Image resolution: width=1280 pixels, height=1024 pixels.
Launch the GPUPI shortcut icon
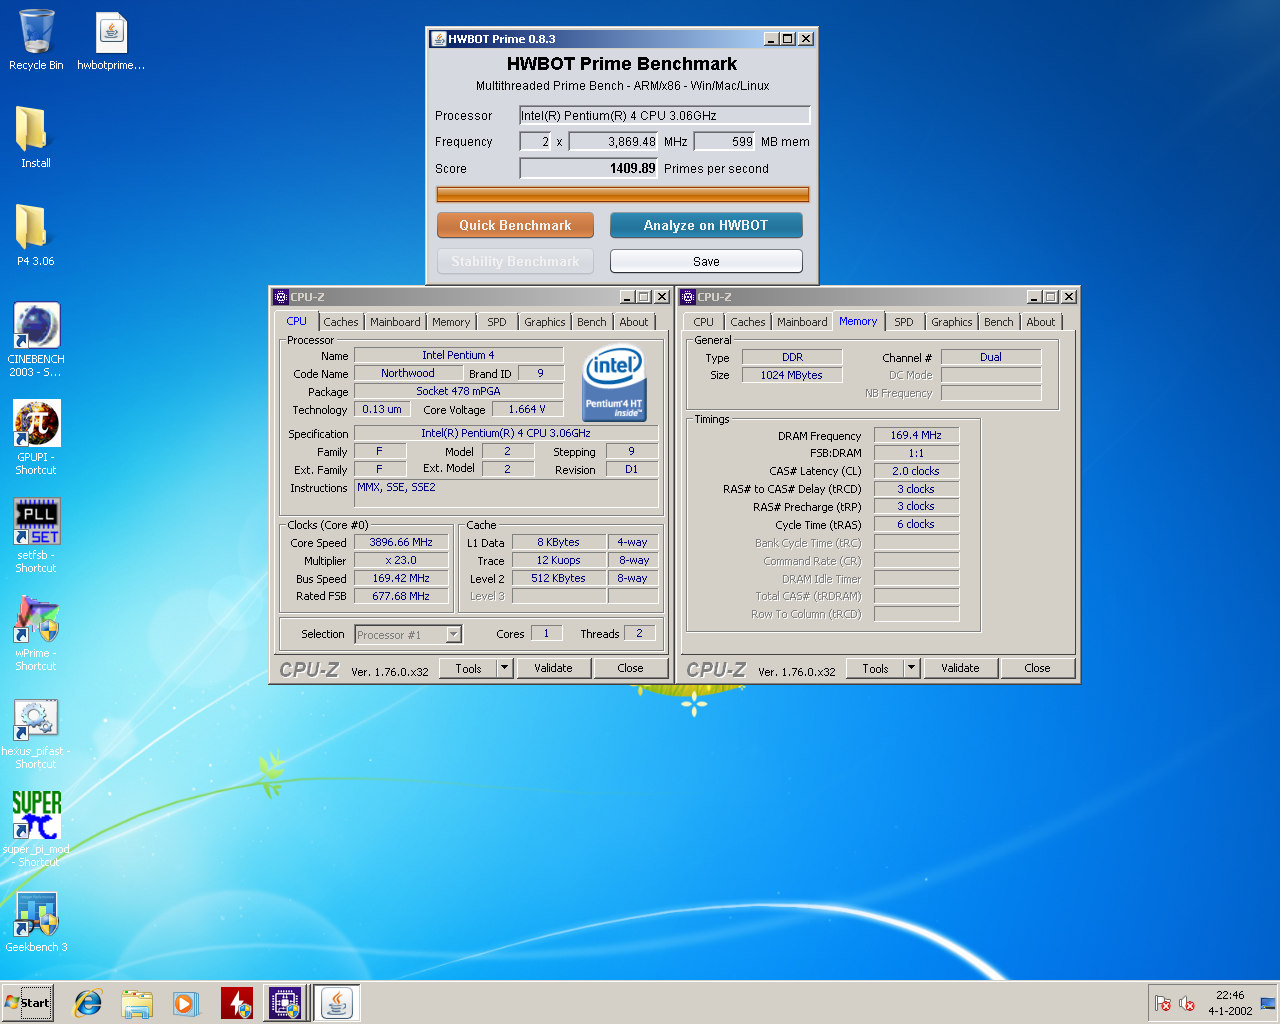[36, 437]
